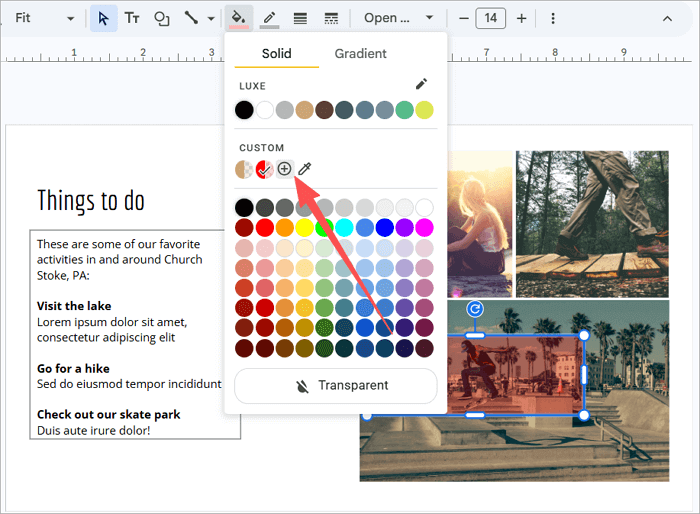Screen dimensions: 700x514
Task: Increase font size with plus button
Action: click(x=521, y=18)
